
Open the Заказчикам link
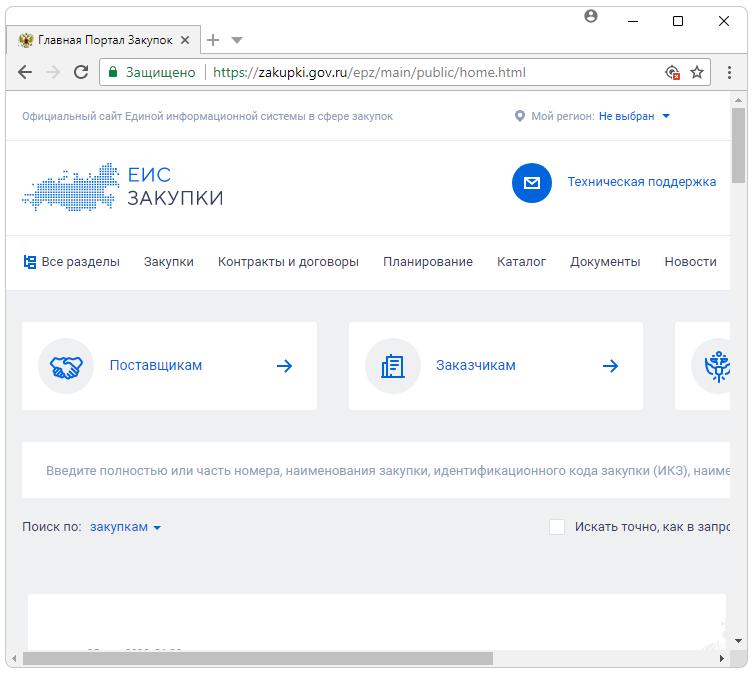pyautogui.click(x=476, y=366)
